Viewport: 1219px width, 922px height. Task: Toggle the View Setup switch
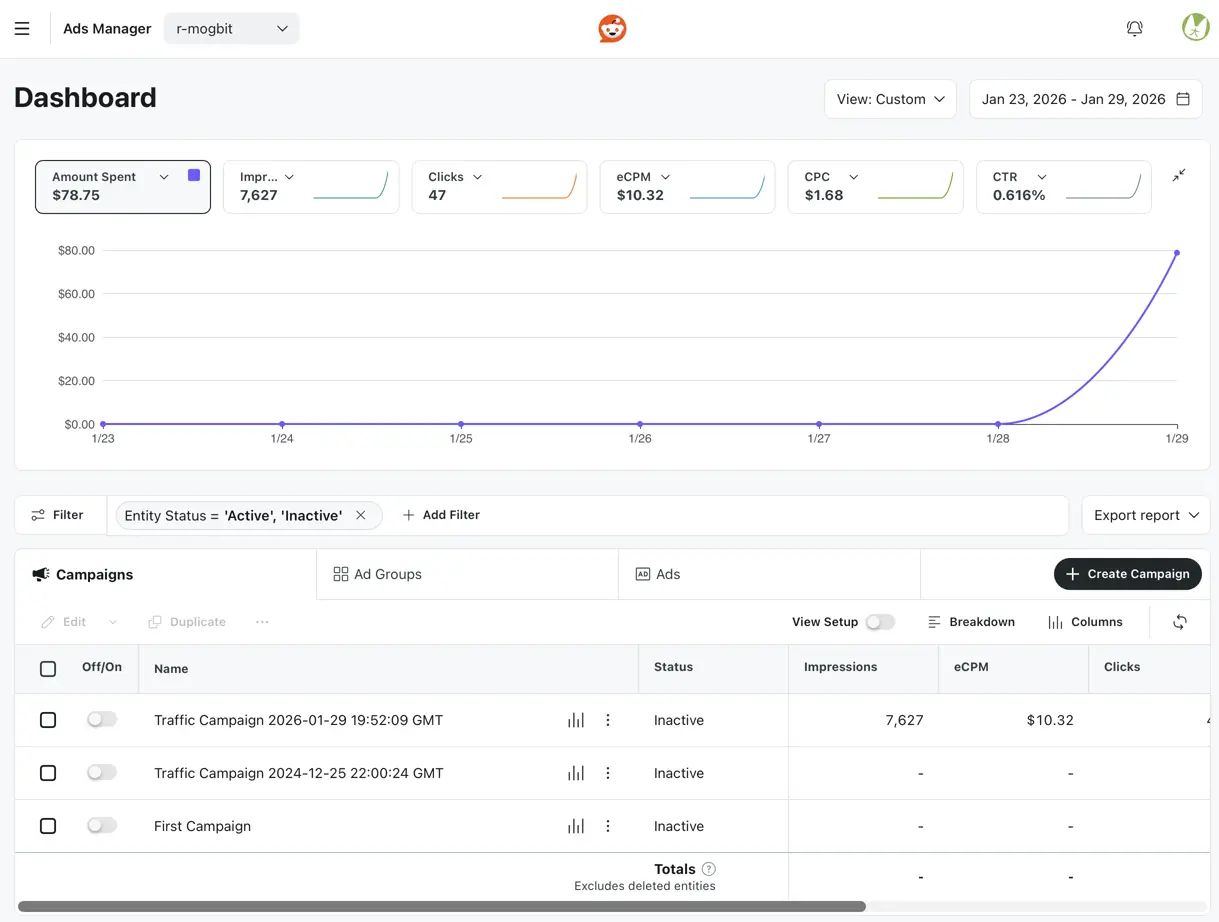pyautogui.click(x=879, y=622)
